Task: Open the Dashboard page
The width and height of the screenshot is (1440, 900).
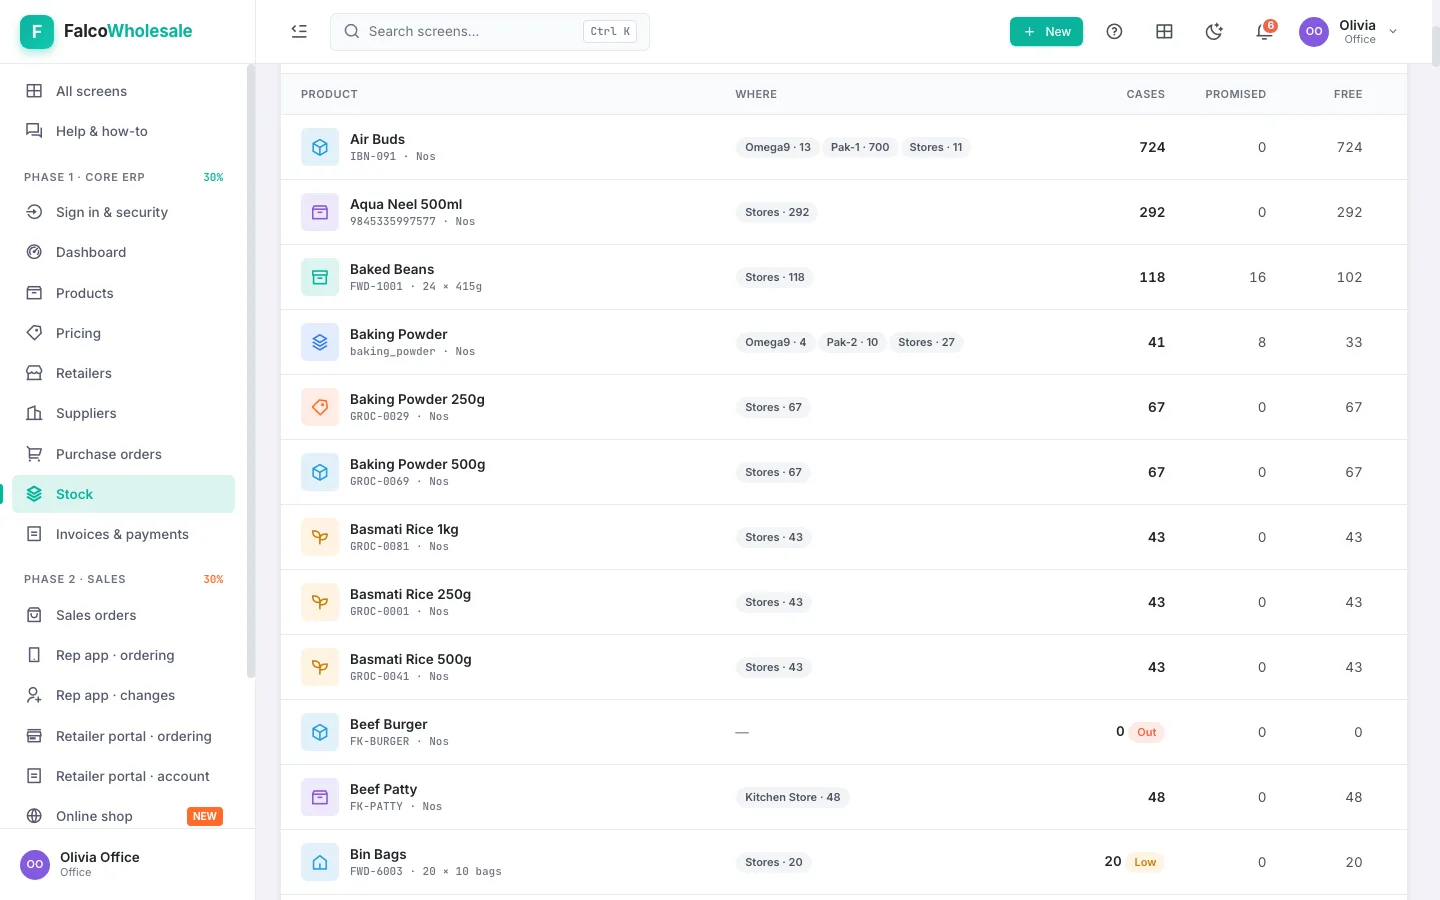Action: pos(124,252)
